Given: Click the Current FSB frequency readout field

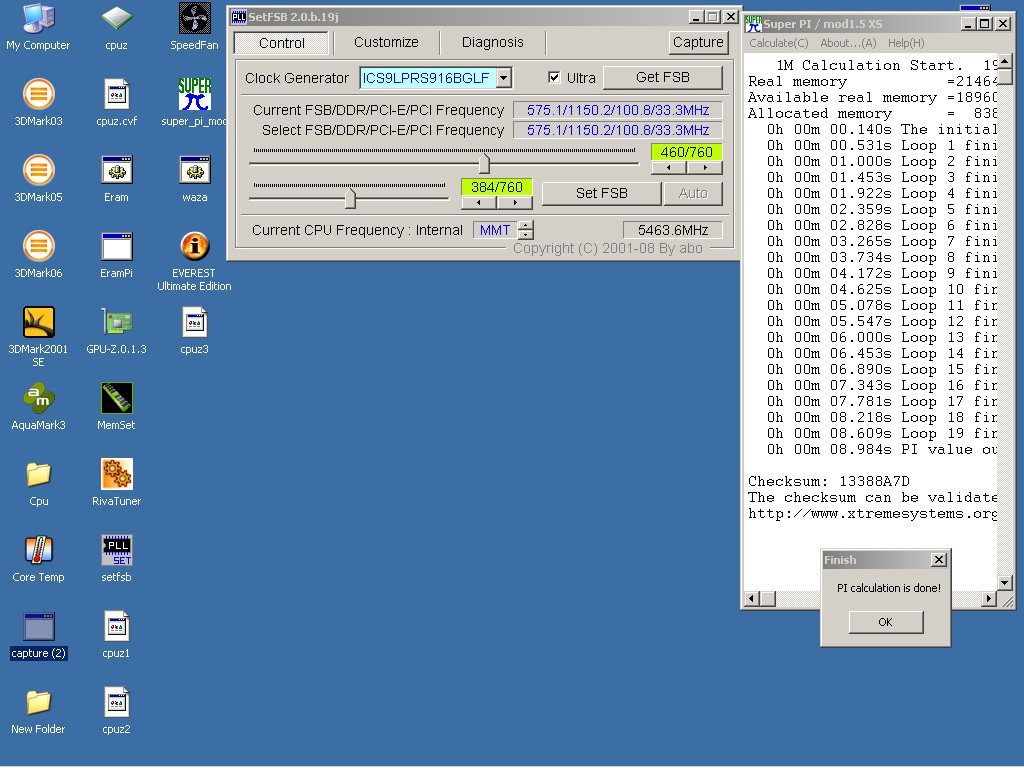Looking at the screenshot, I should [618, 110].
